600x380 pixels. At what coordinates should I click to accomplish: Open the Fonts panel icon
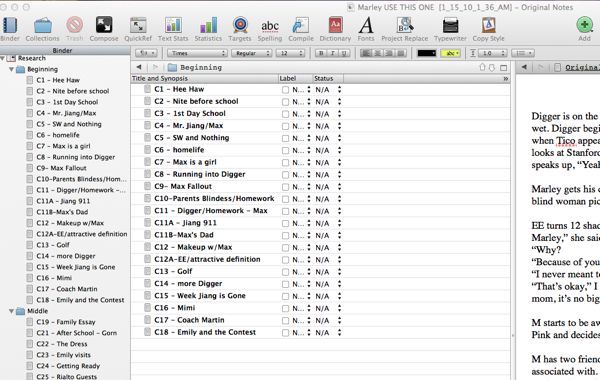(366, 25)
